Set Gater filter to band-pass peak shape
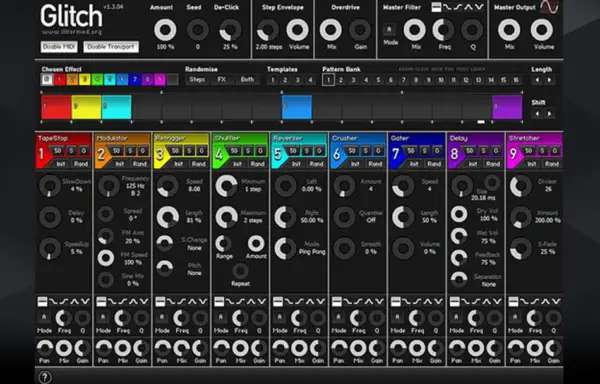 [428, 302]
